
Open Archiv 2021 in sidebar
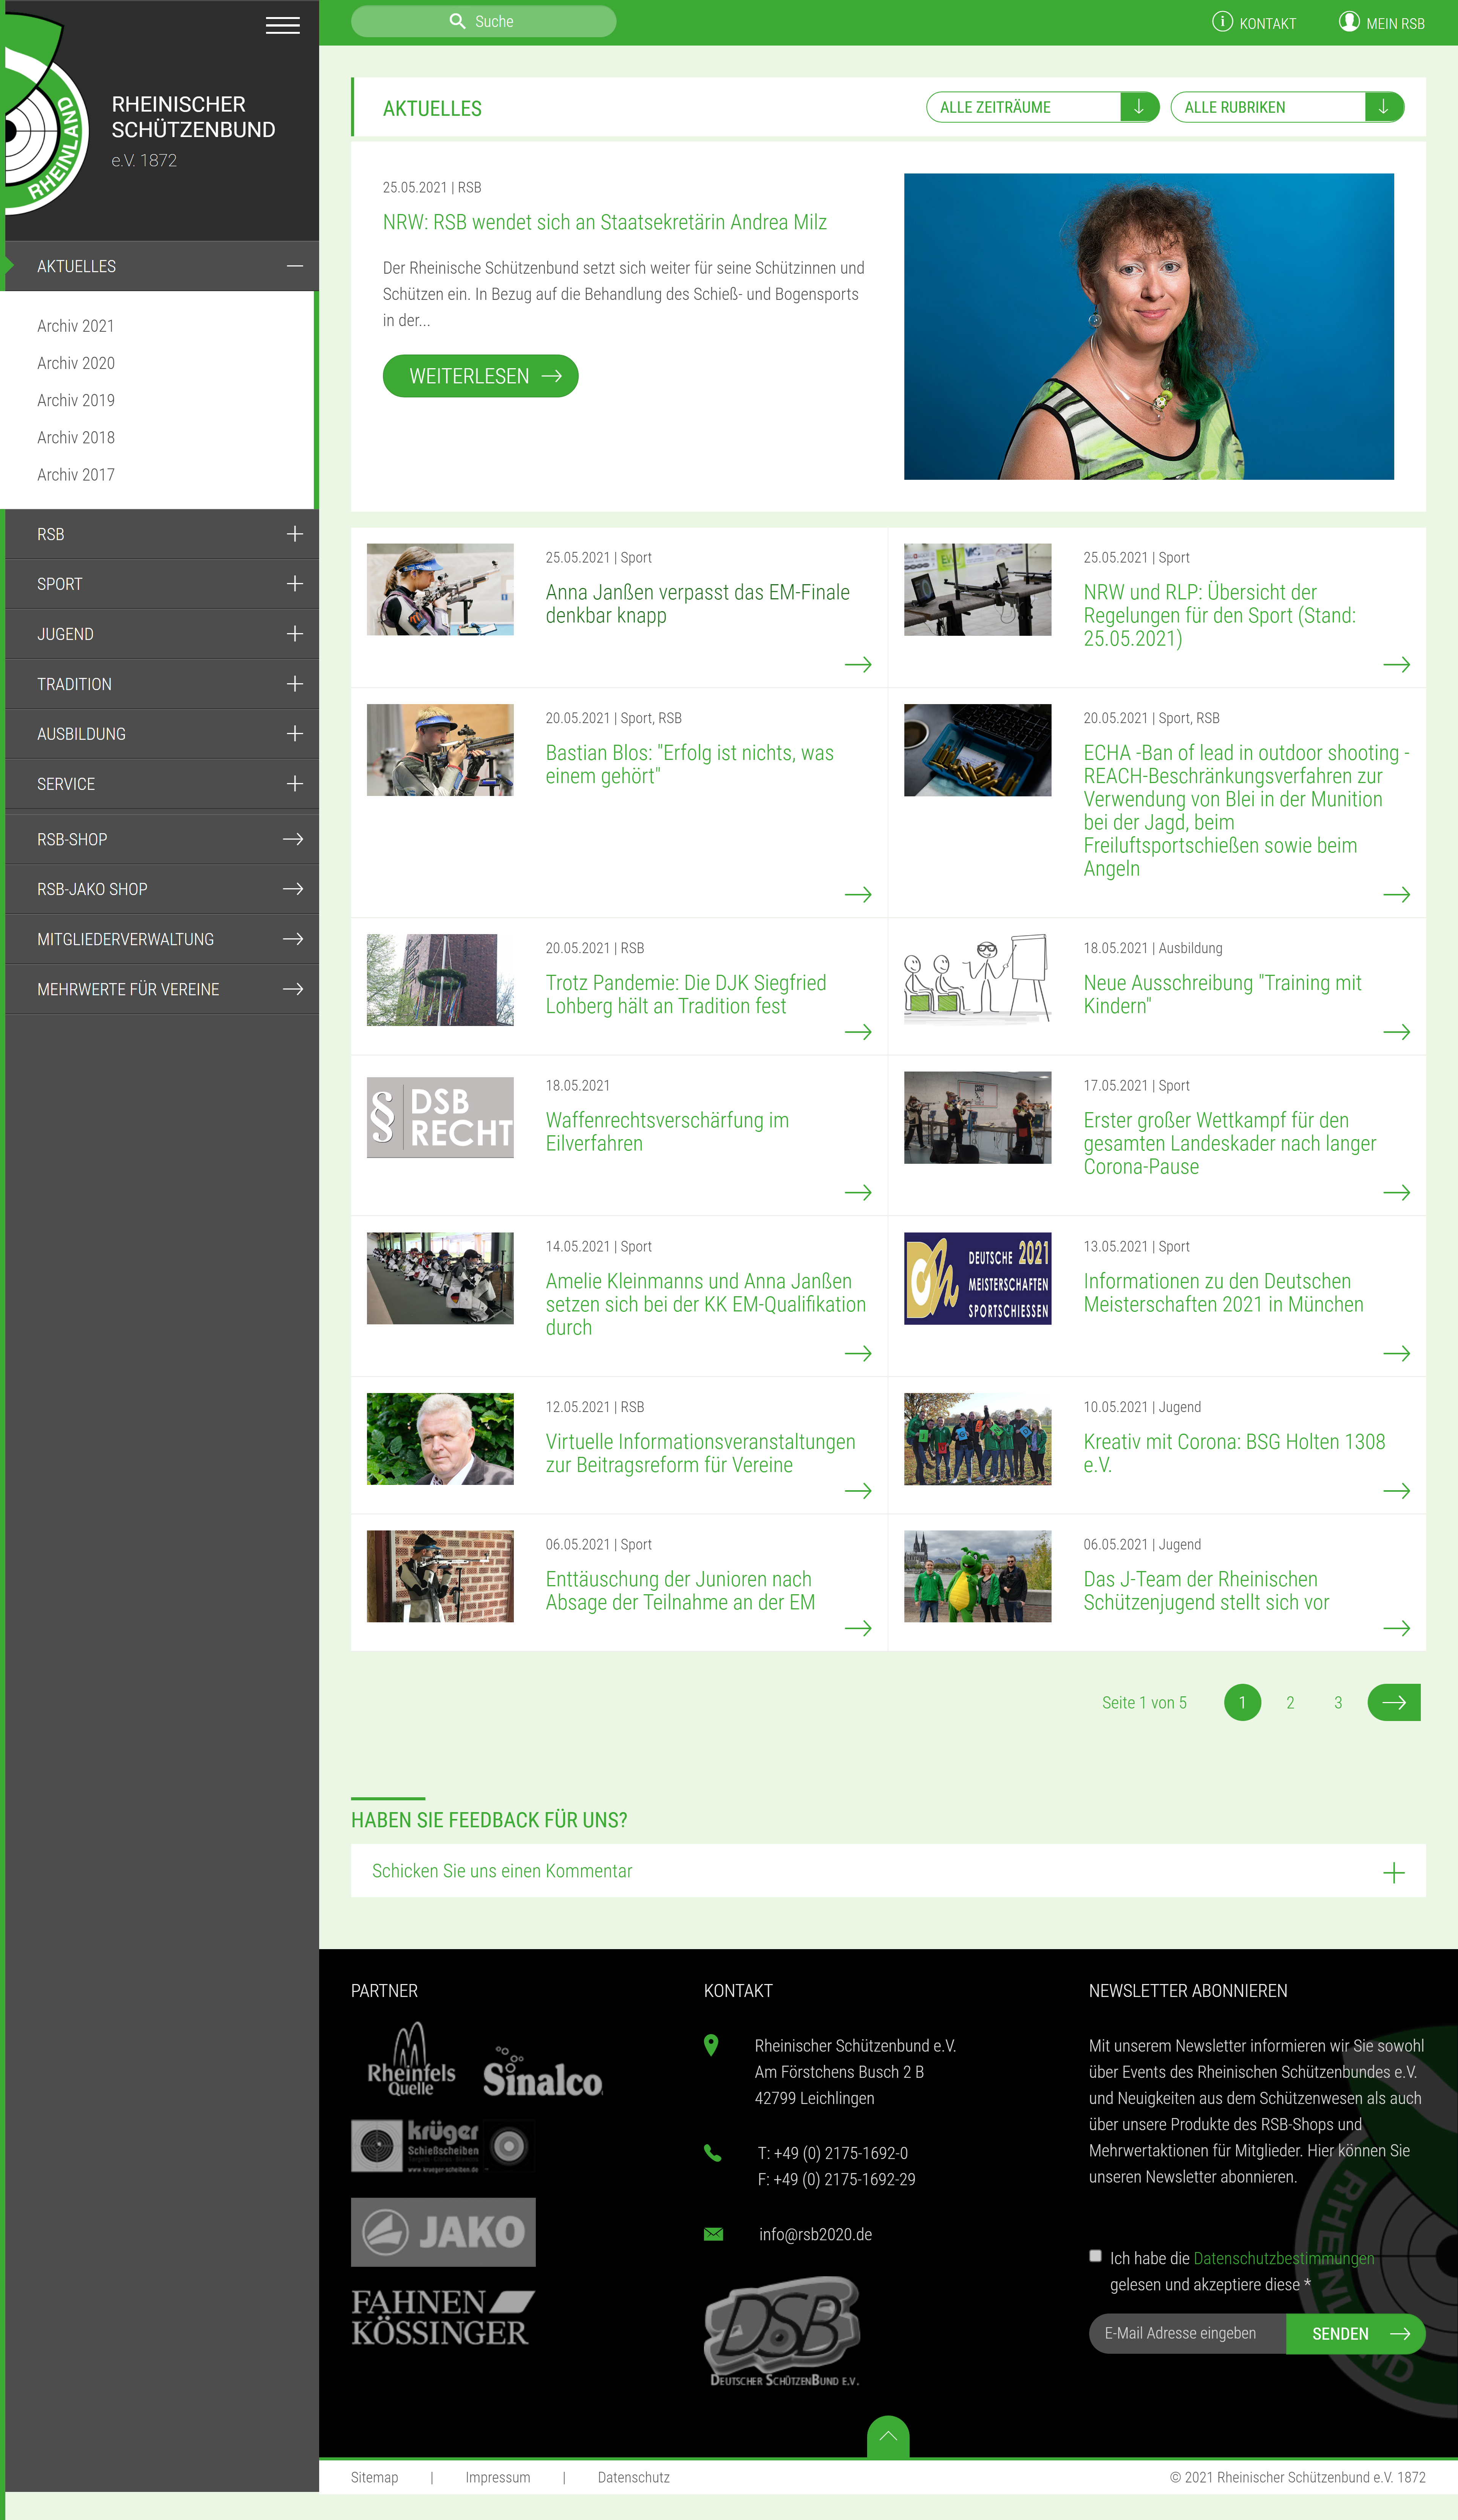(76, 326)
